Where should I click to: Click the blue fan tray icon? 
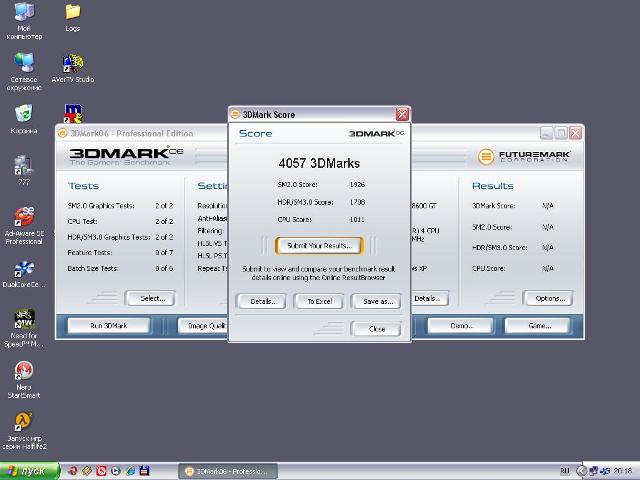tap(605, 471)
